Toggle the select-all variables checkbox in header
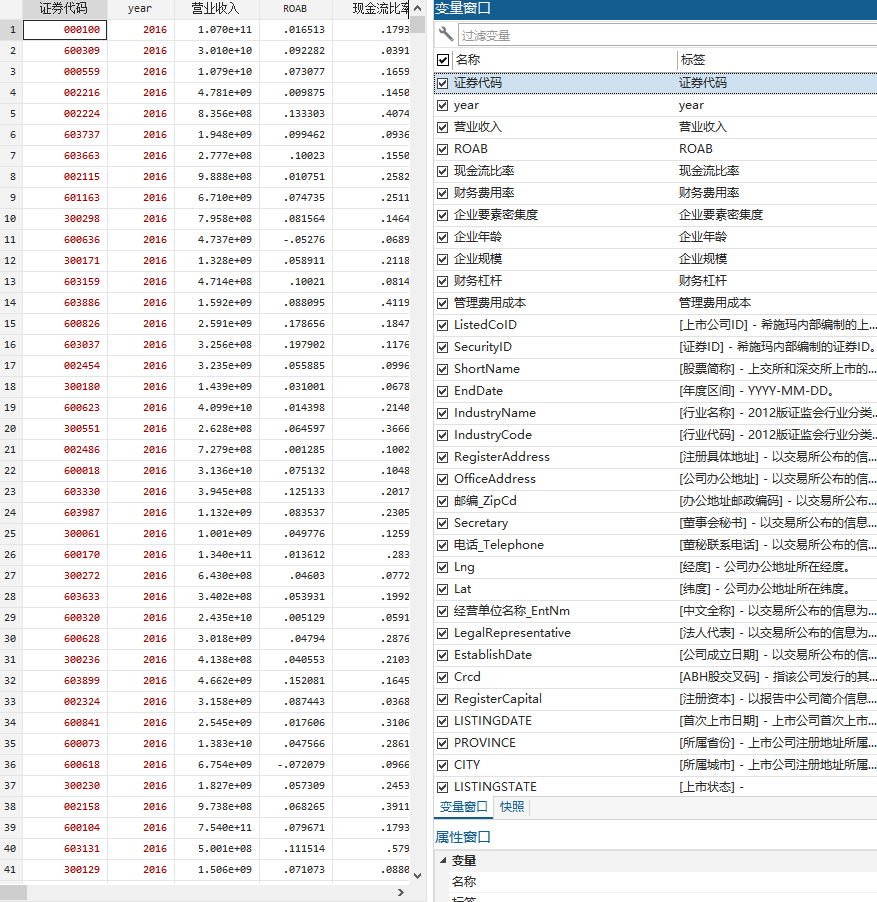 pyautogui.click(x=443, y=60)
